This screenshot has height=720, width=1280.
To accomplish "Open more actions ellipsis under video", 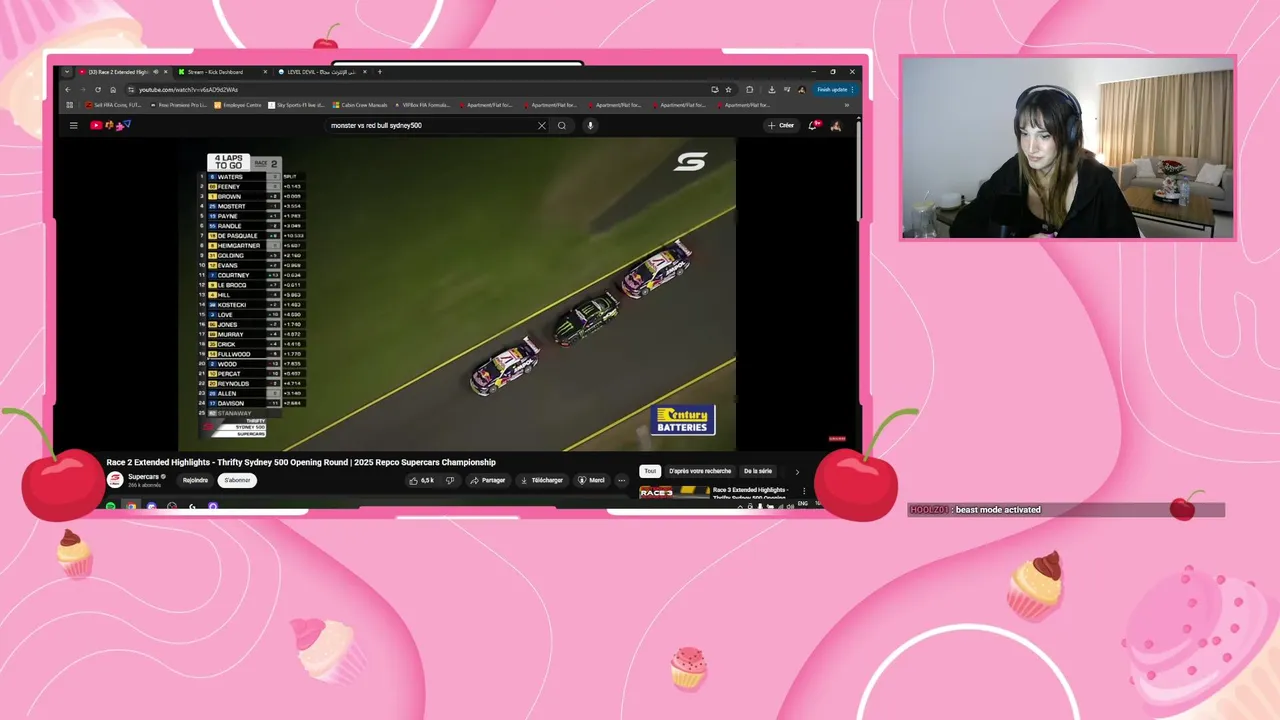I will (621, 480).
